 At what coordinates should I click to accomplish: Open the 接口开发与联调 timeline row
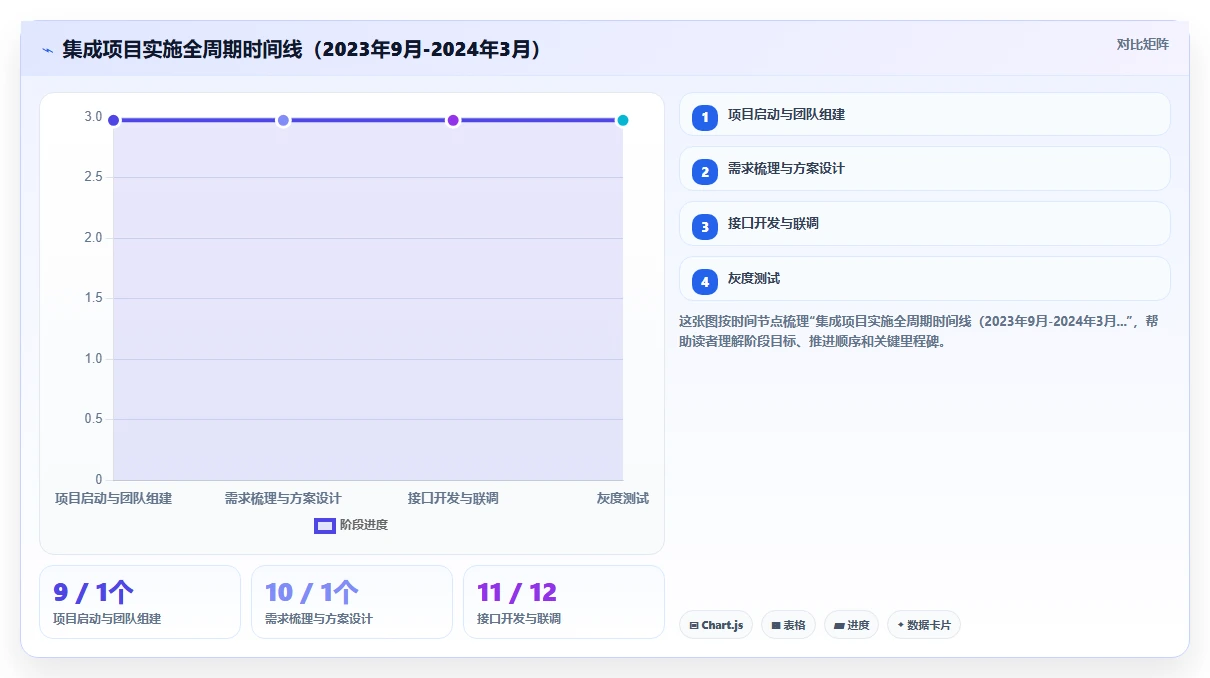point(924,224)
